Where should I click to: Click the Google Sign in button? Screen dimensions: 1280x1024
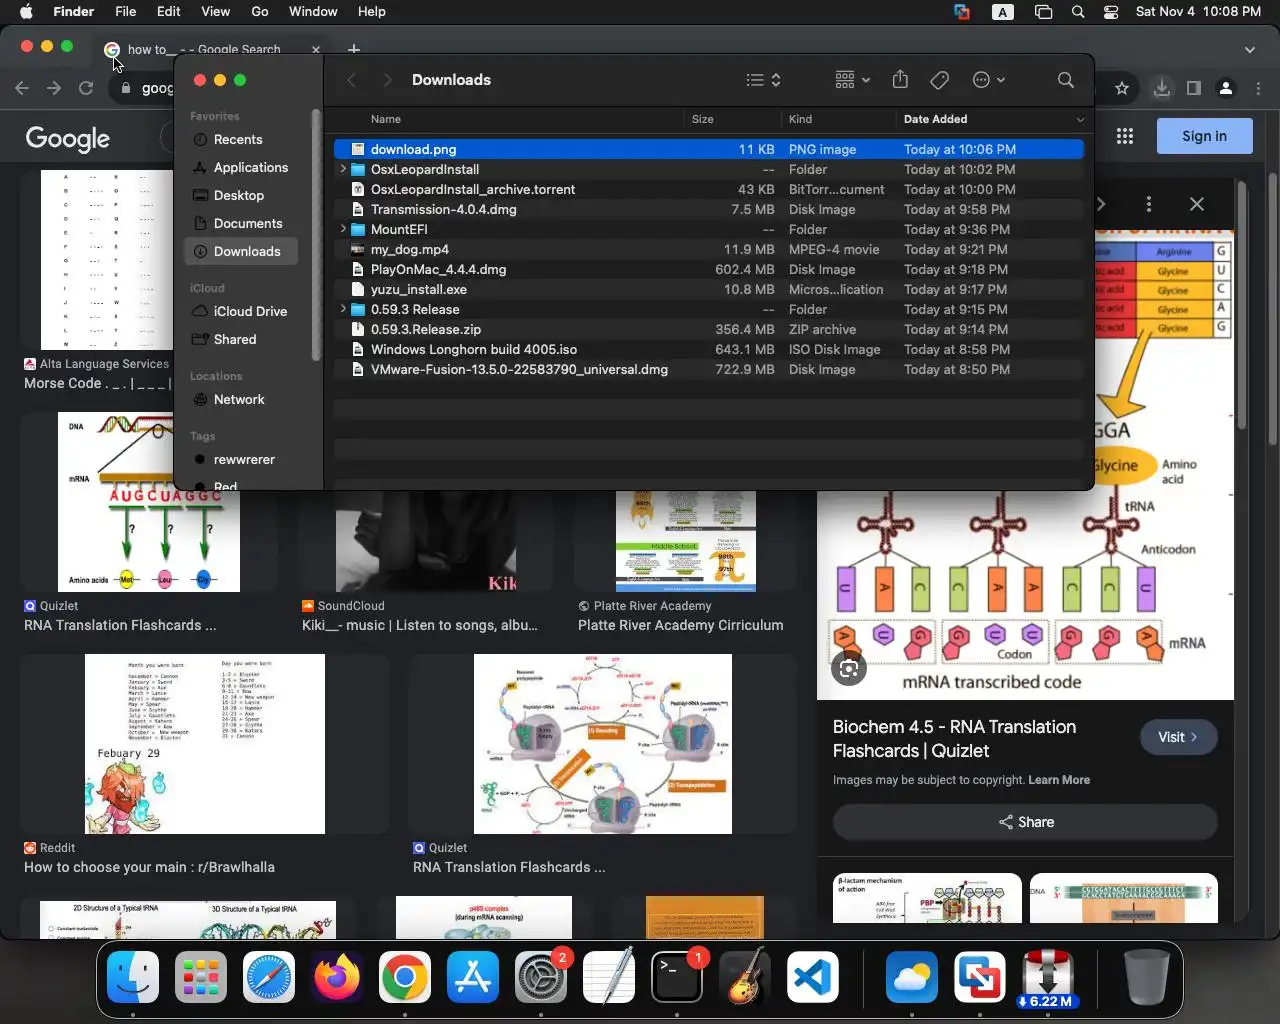1204,136
